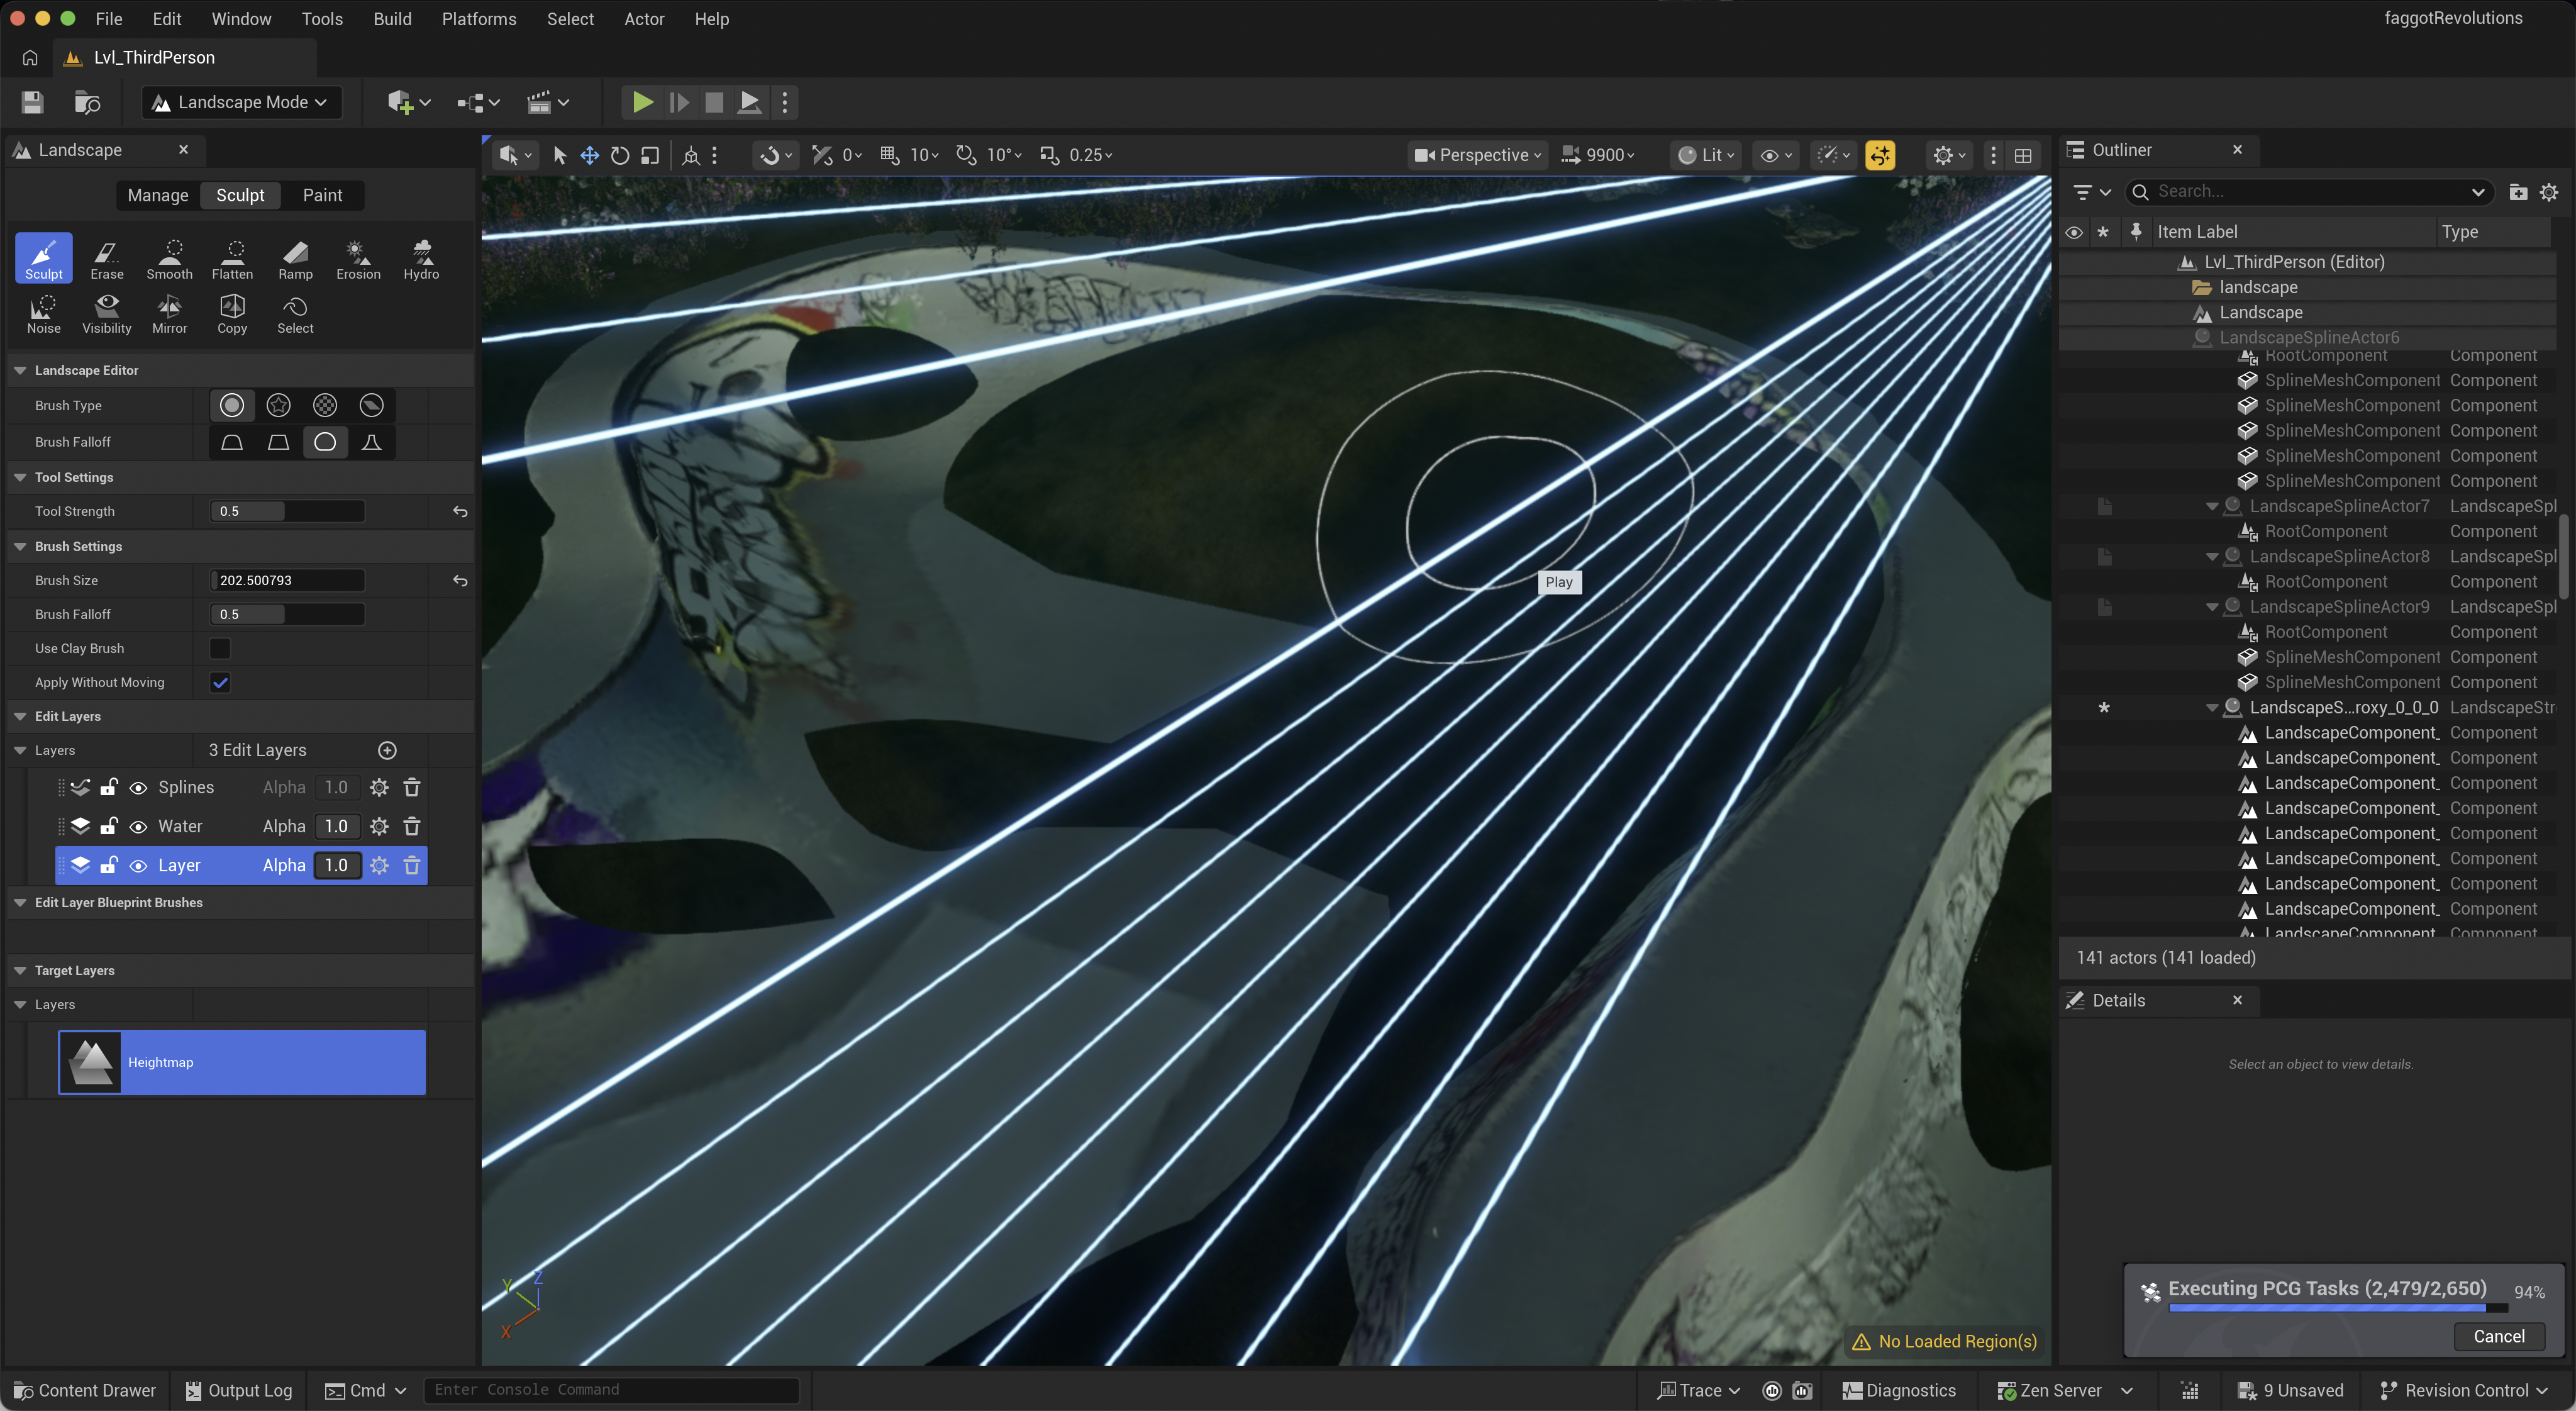
Task: Select the Erosion tool
Action: click(x=358, y=258)
